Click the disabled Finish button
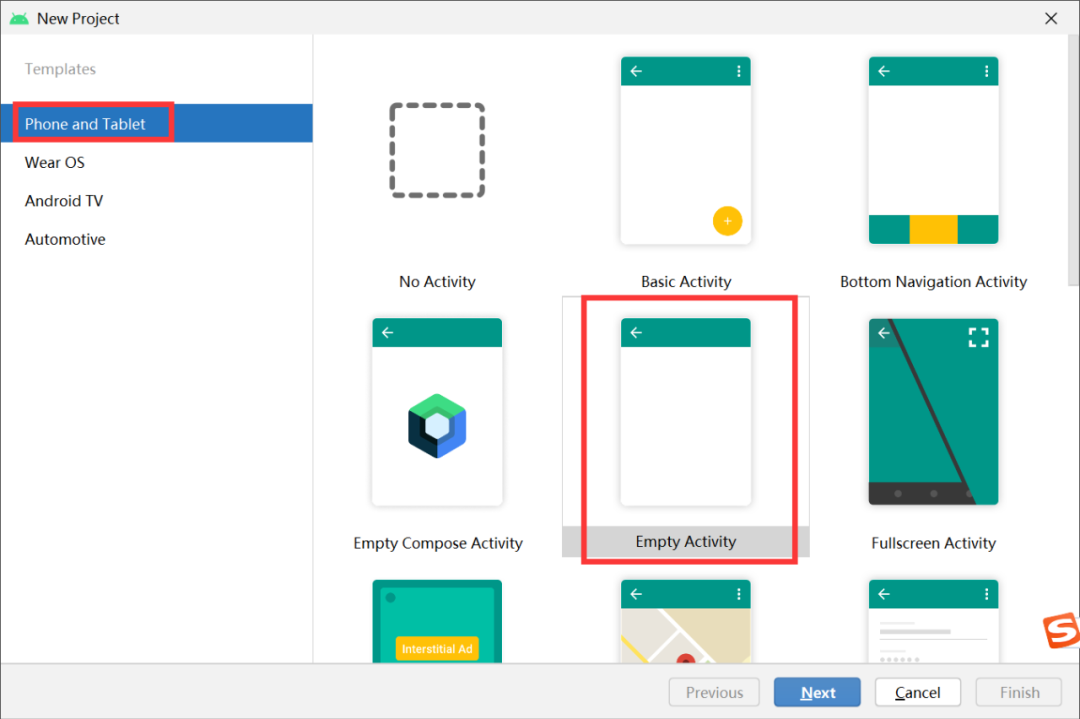 pos(1019,692)
